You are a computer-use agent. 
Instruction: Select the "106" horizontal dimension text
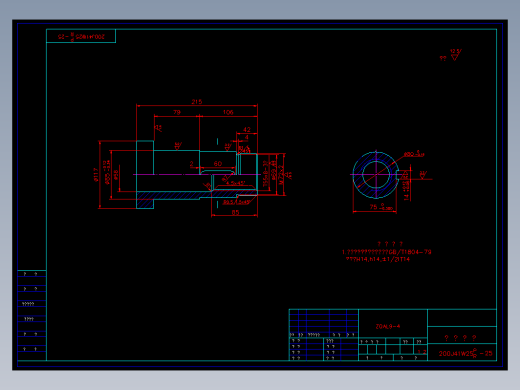click(228, 112)
